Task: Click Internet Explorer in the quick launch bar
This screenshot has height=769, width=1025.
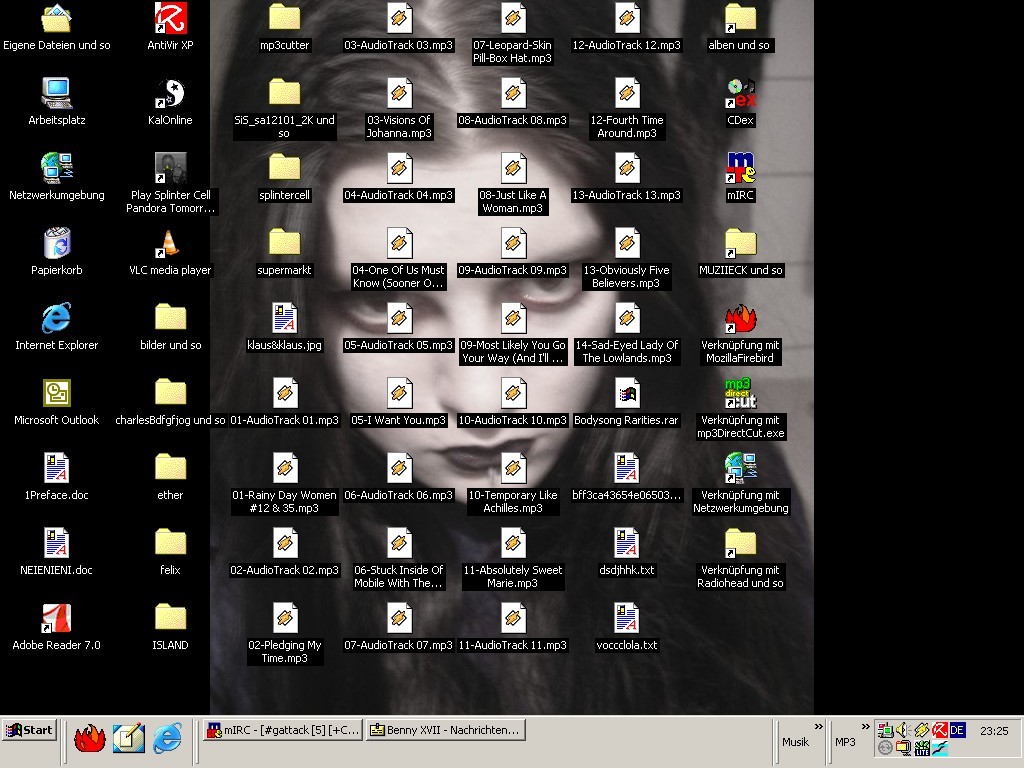Action: pyautogui.click(x=167, y=738)
